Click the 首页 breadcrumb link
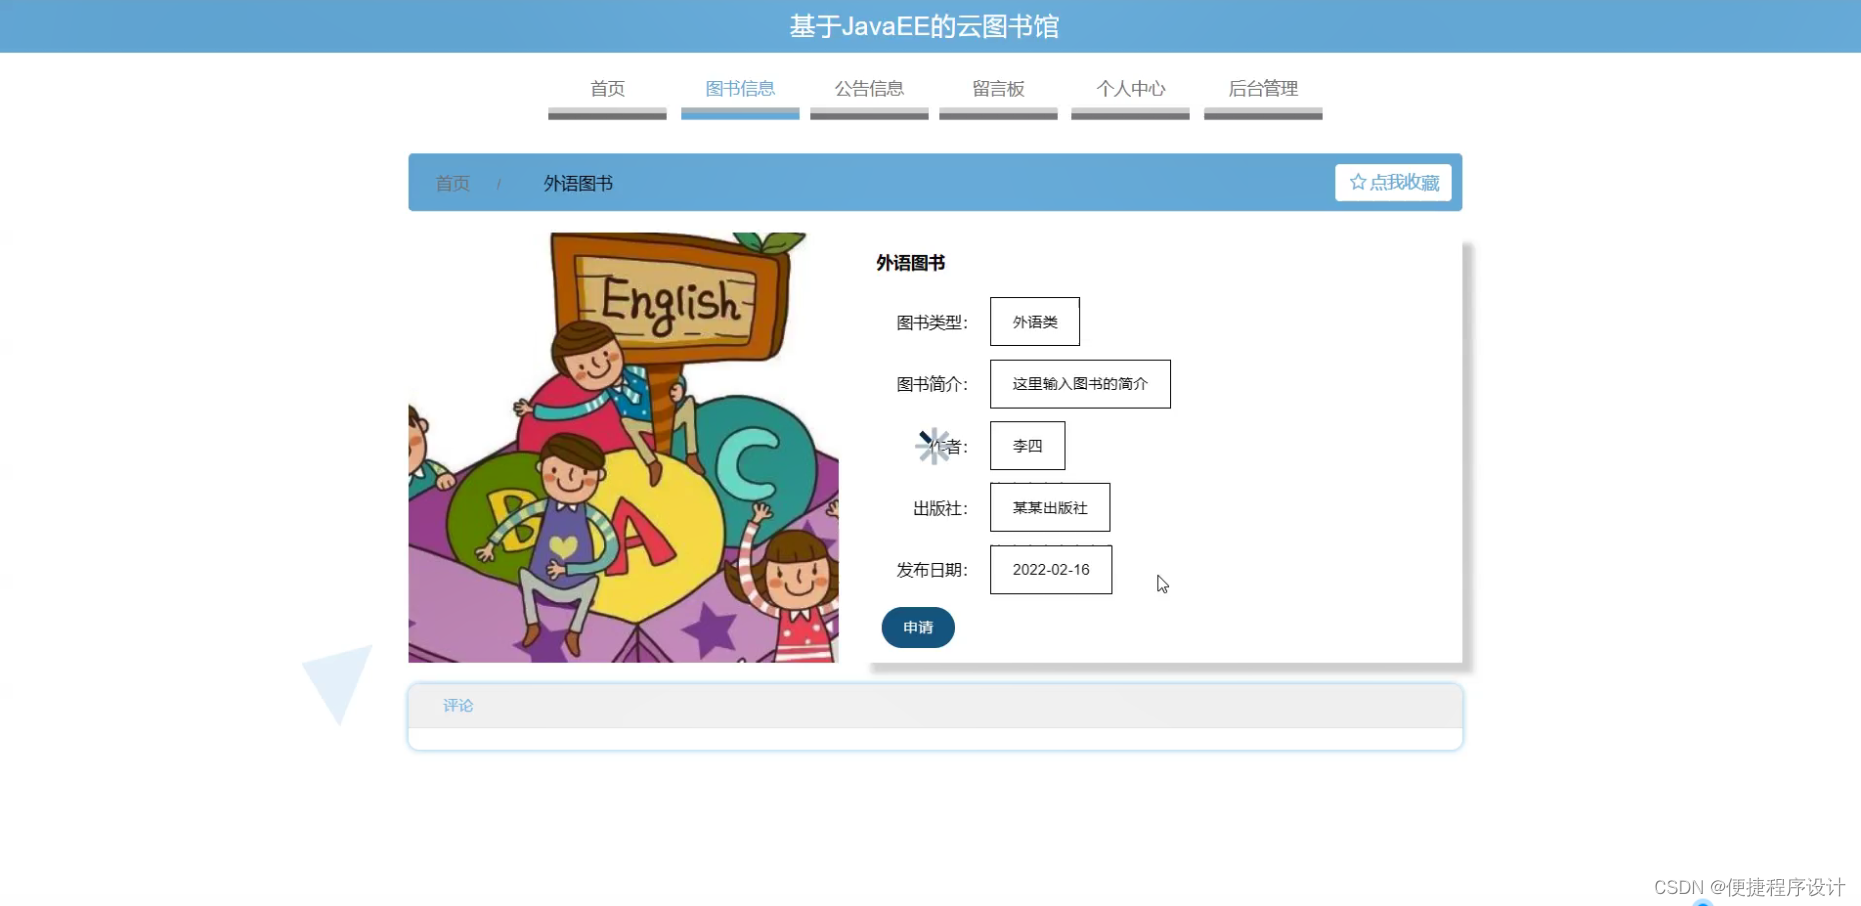This screenshot has height=906, width=1861. click(x=451, y=183)
